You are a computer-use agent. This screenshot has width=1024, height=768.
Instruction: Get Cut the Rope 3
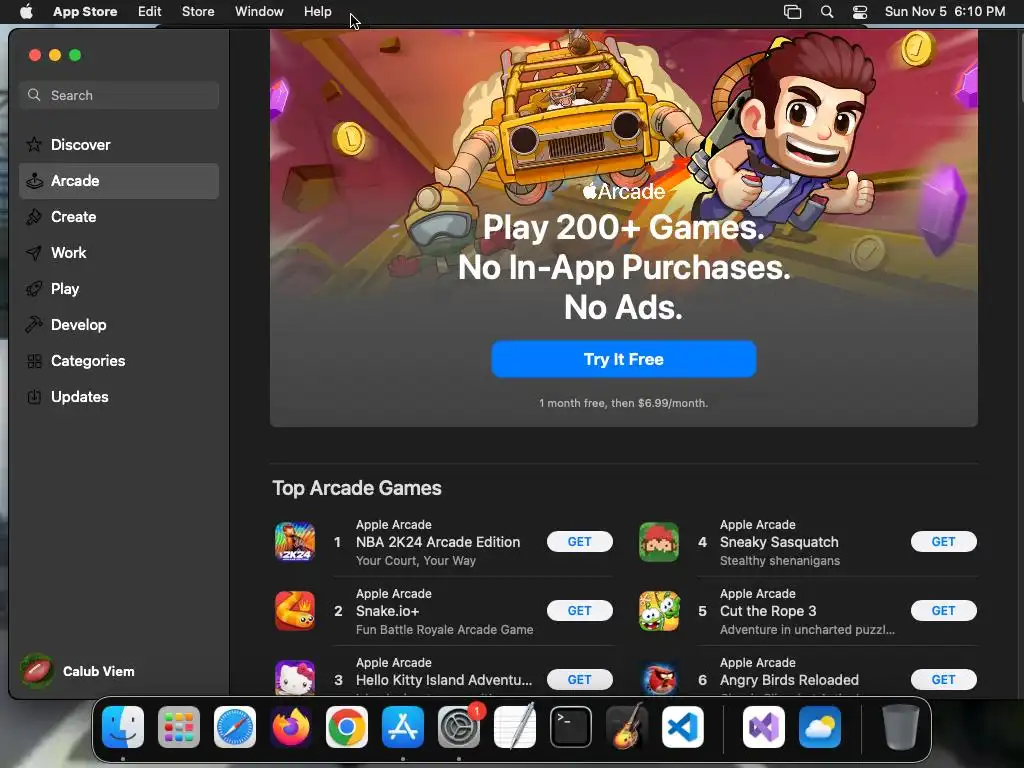point(944,611)
